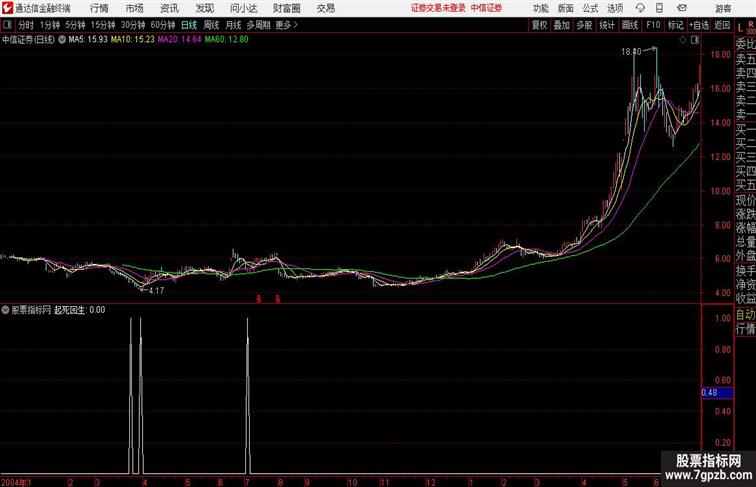This screenshot has width=756, height=487.
Task: Open the 市场 menu
Action: pyautogui.click(x=135, y=8)
